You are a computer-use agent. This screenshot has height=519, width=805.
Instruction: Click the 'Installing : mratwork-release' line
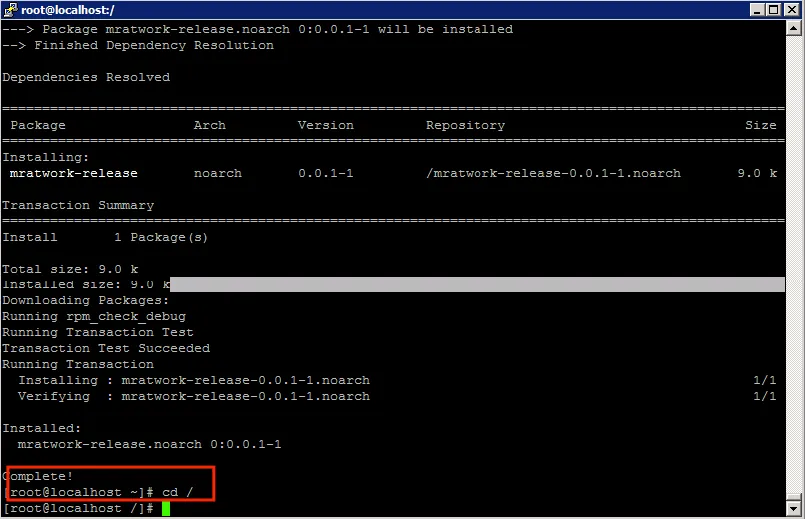pos(194,380)
